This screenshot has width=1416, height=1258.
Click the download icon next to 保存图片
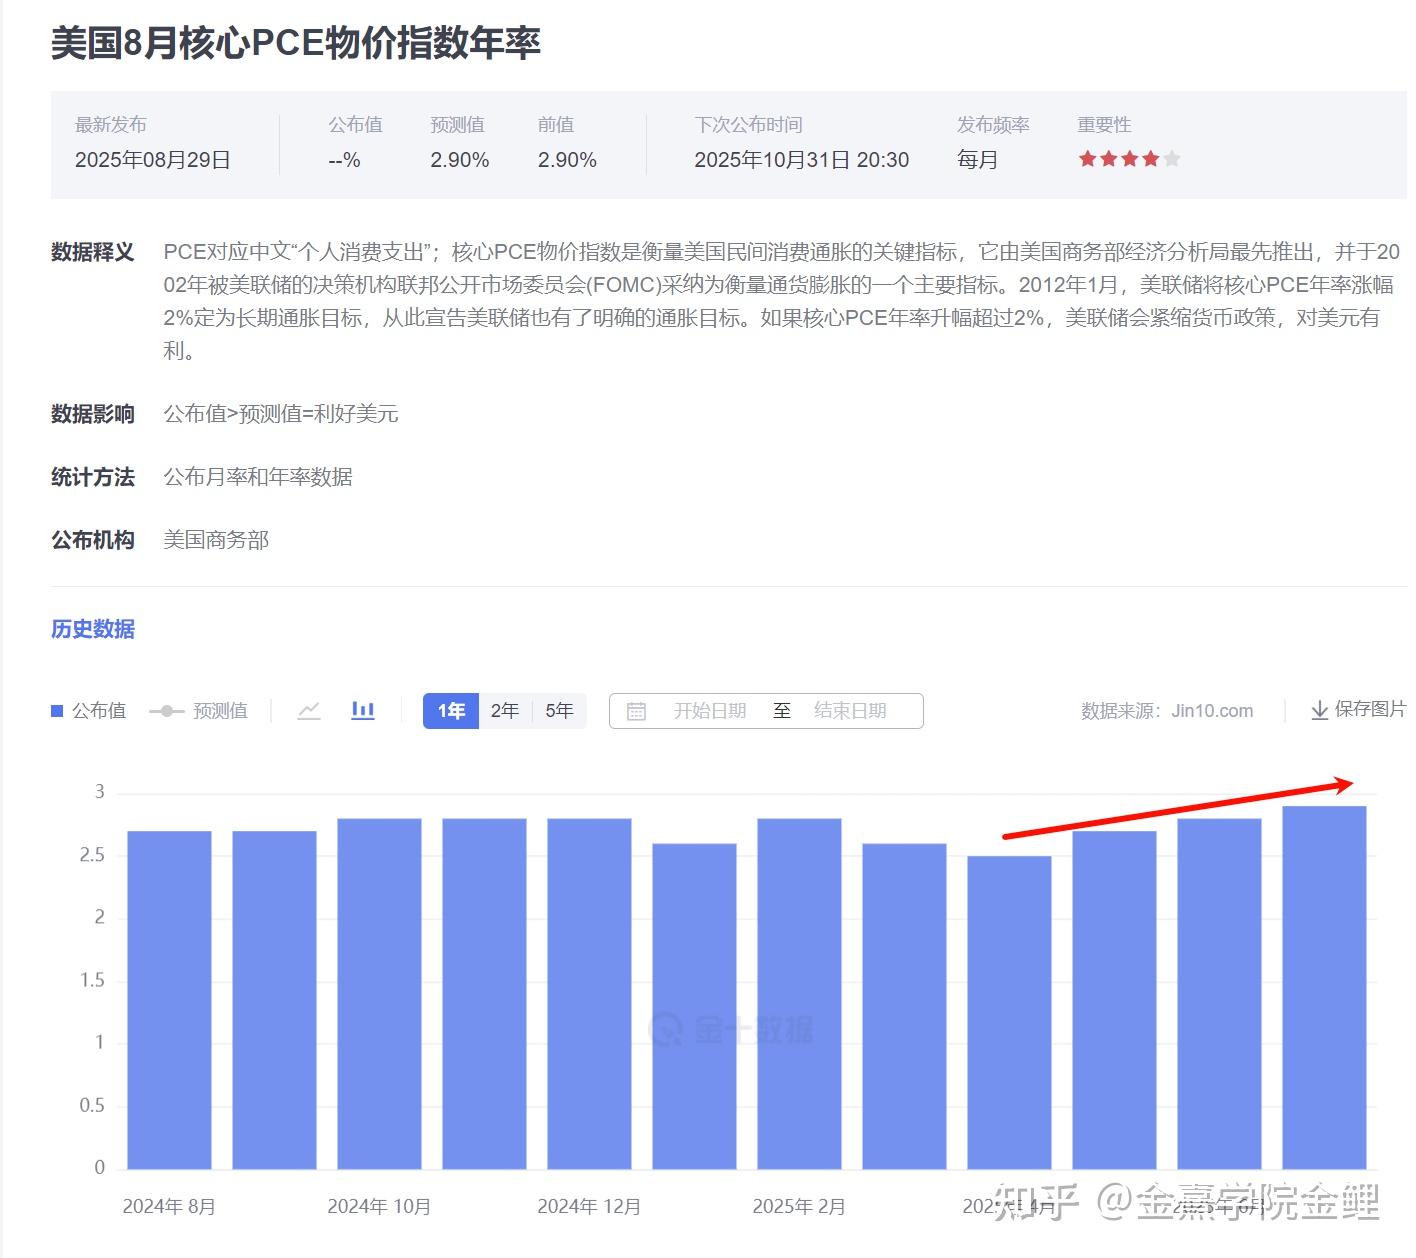(x=1318, y=710)
